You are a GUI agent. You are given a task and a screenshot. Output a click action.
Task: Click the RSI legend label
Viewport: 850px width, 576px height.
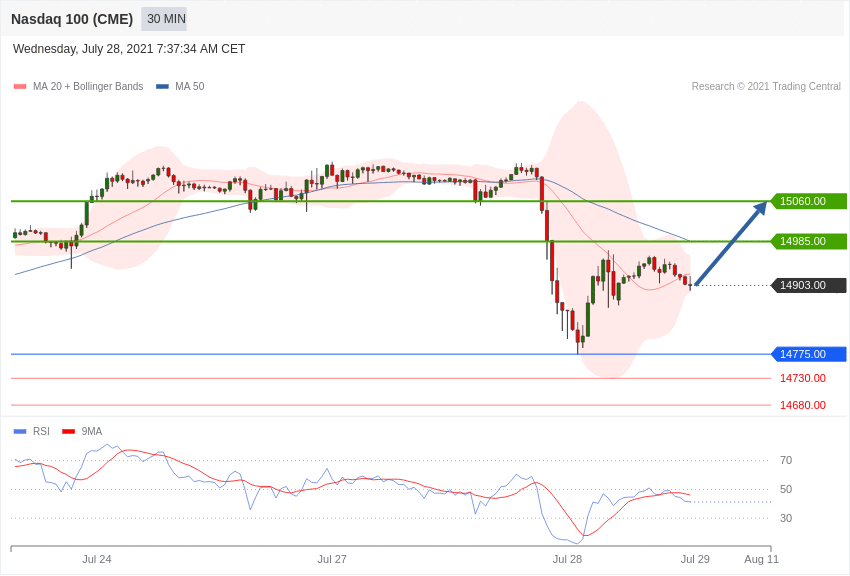point(41,431)
